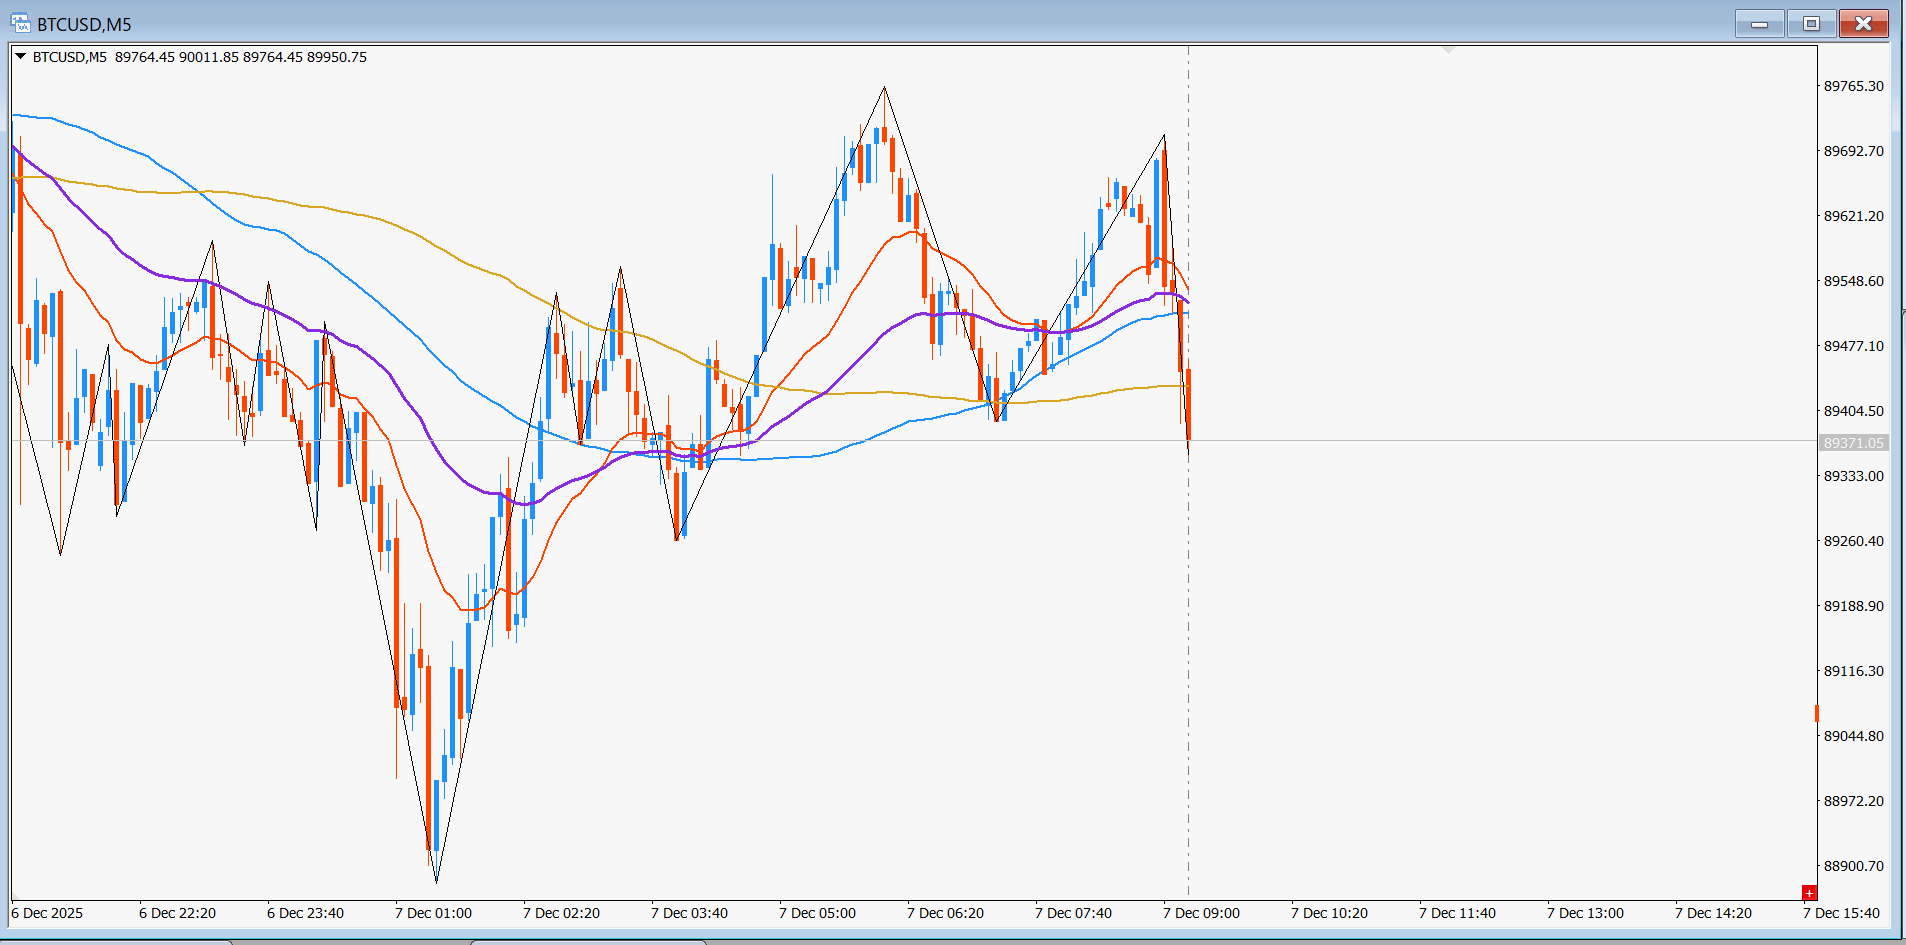Click time axis label 7 Dec 11:40
The width and height of the screenshot is (1906, 945).
(1457, 913)
